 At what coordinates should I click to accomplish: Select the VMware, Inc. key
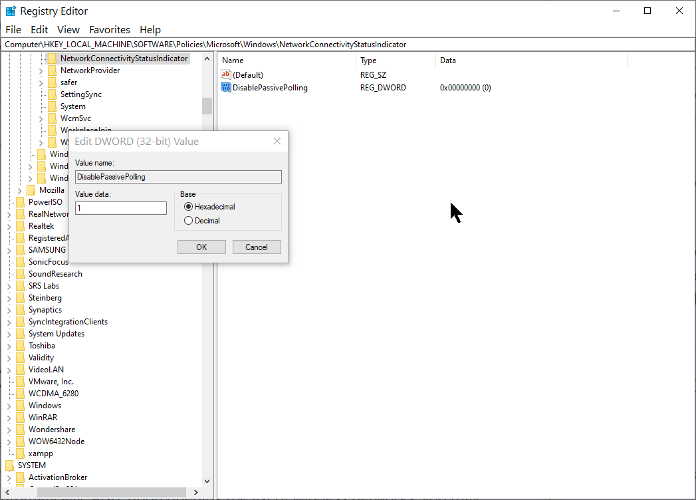point(51,381)
